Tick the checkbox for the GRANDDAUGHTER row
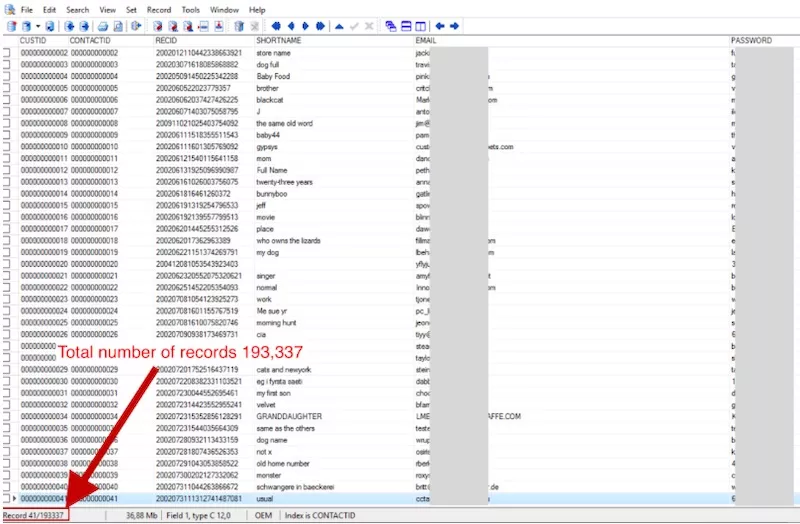Screen dimensions: 800x524 click(x=7, y=416)
